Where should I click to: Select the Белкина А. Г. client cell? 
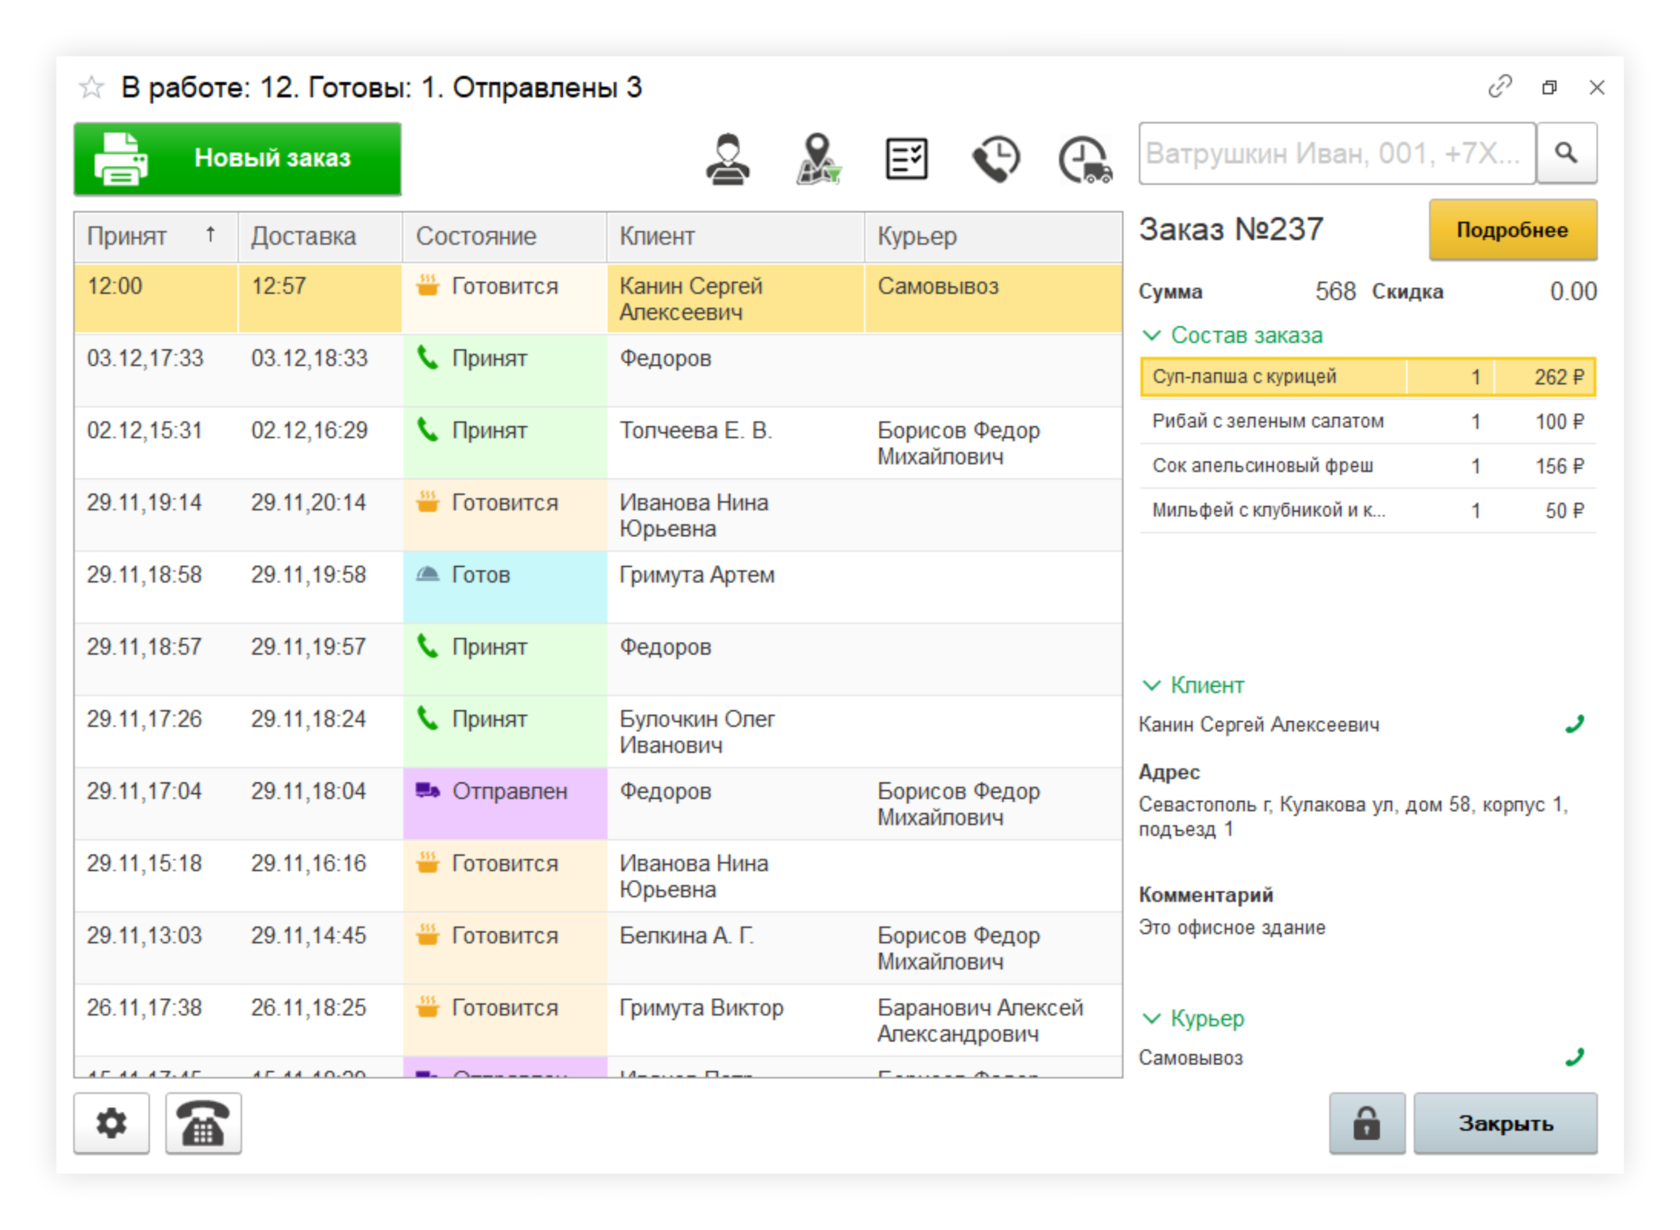736,948
